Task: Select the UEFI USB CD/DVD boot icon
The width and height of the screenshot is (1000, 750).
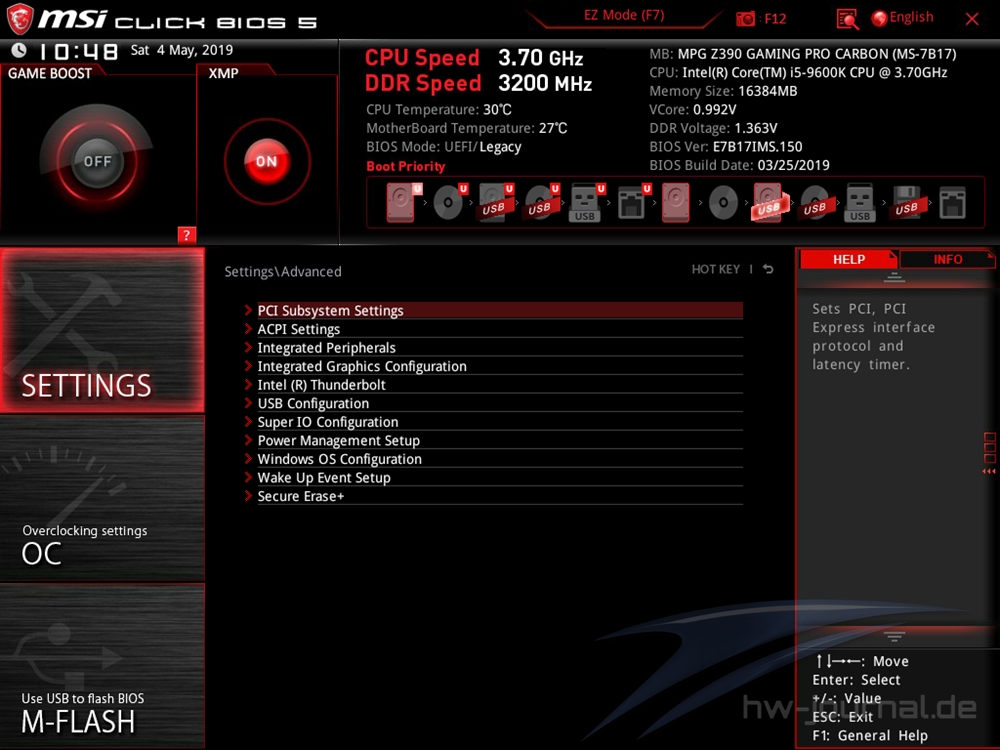Action: tap(541, 202)
